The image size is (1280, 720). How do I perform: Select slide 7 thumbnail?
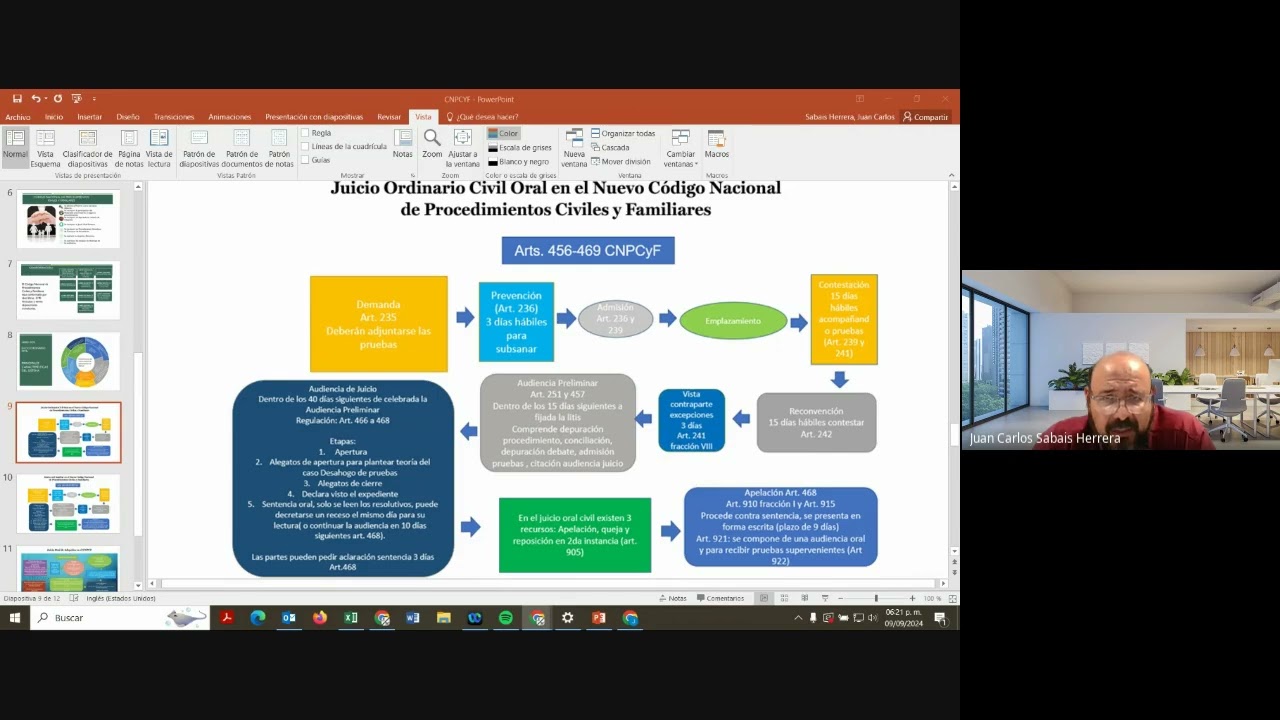[68, 290]
